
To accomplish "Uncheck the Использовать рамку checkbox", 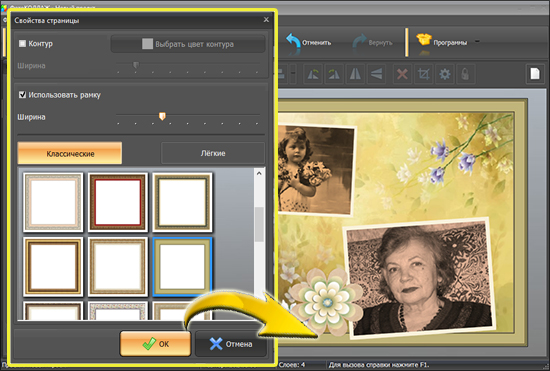I will click(22, 95).
